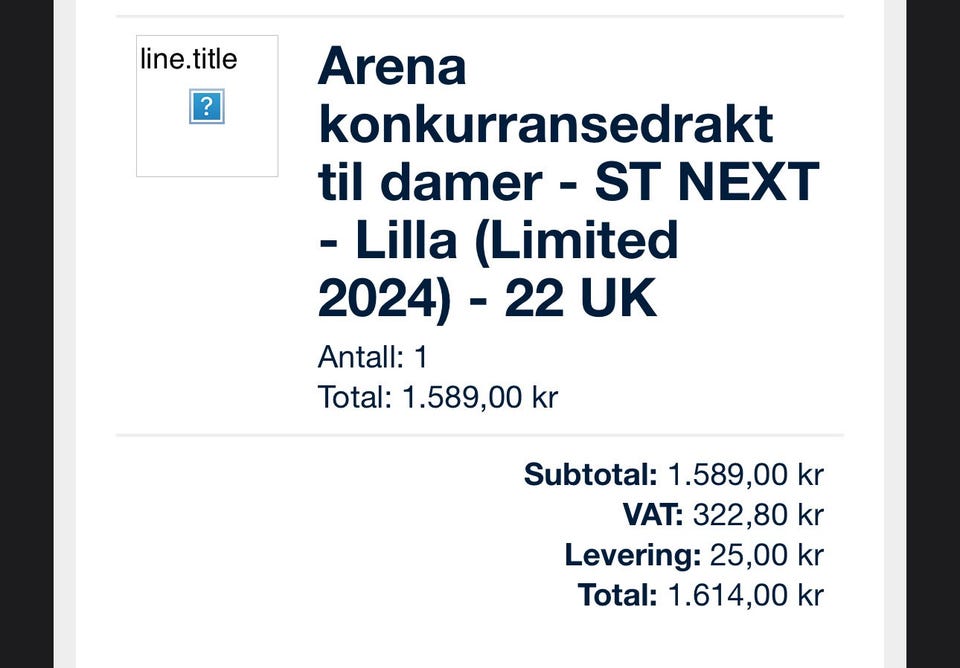The height and width of the screenshot is (668, 960).
Task: Click the word Arena in product title
Action: 392,68
